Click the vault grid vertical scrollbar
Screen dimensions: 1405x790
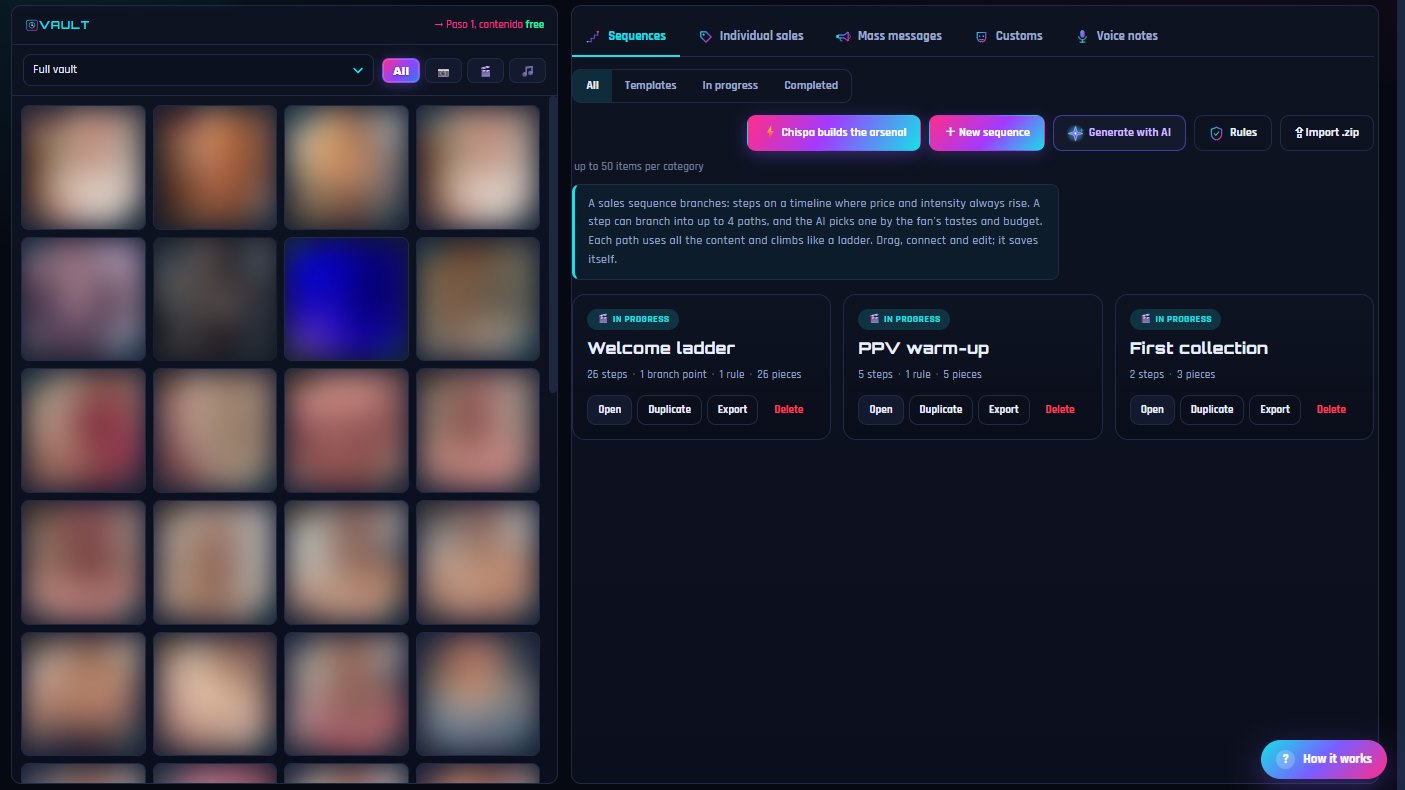pyautogui.click(x=552, y=245)
